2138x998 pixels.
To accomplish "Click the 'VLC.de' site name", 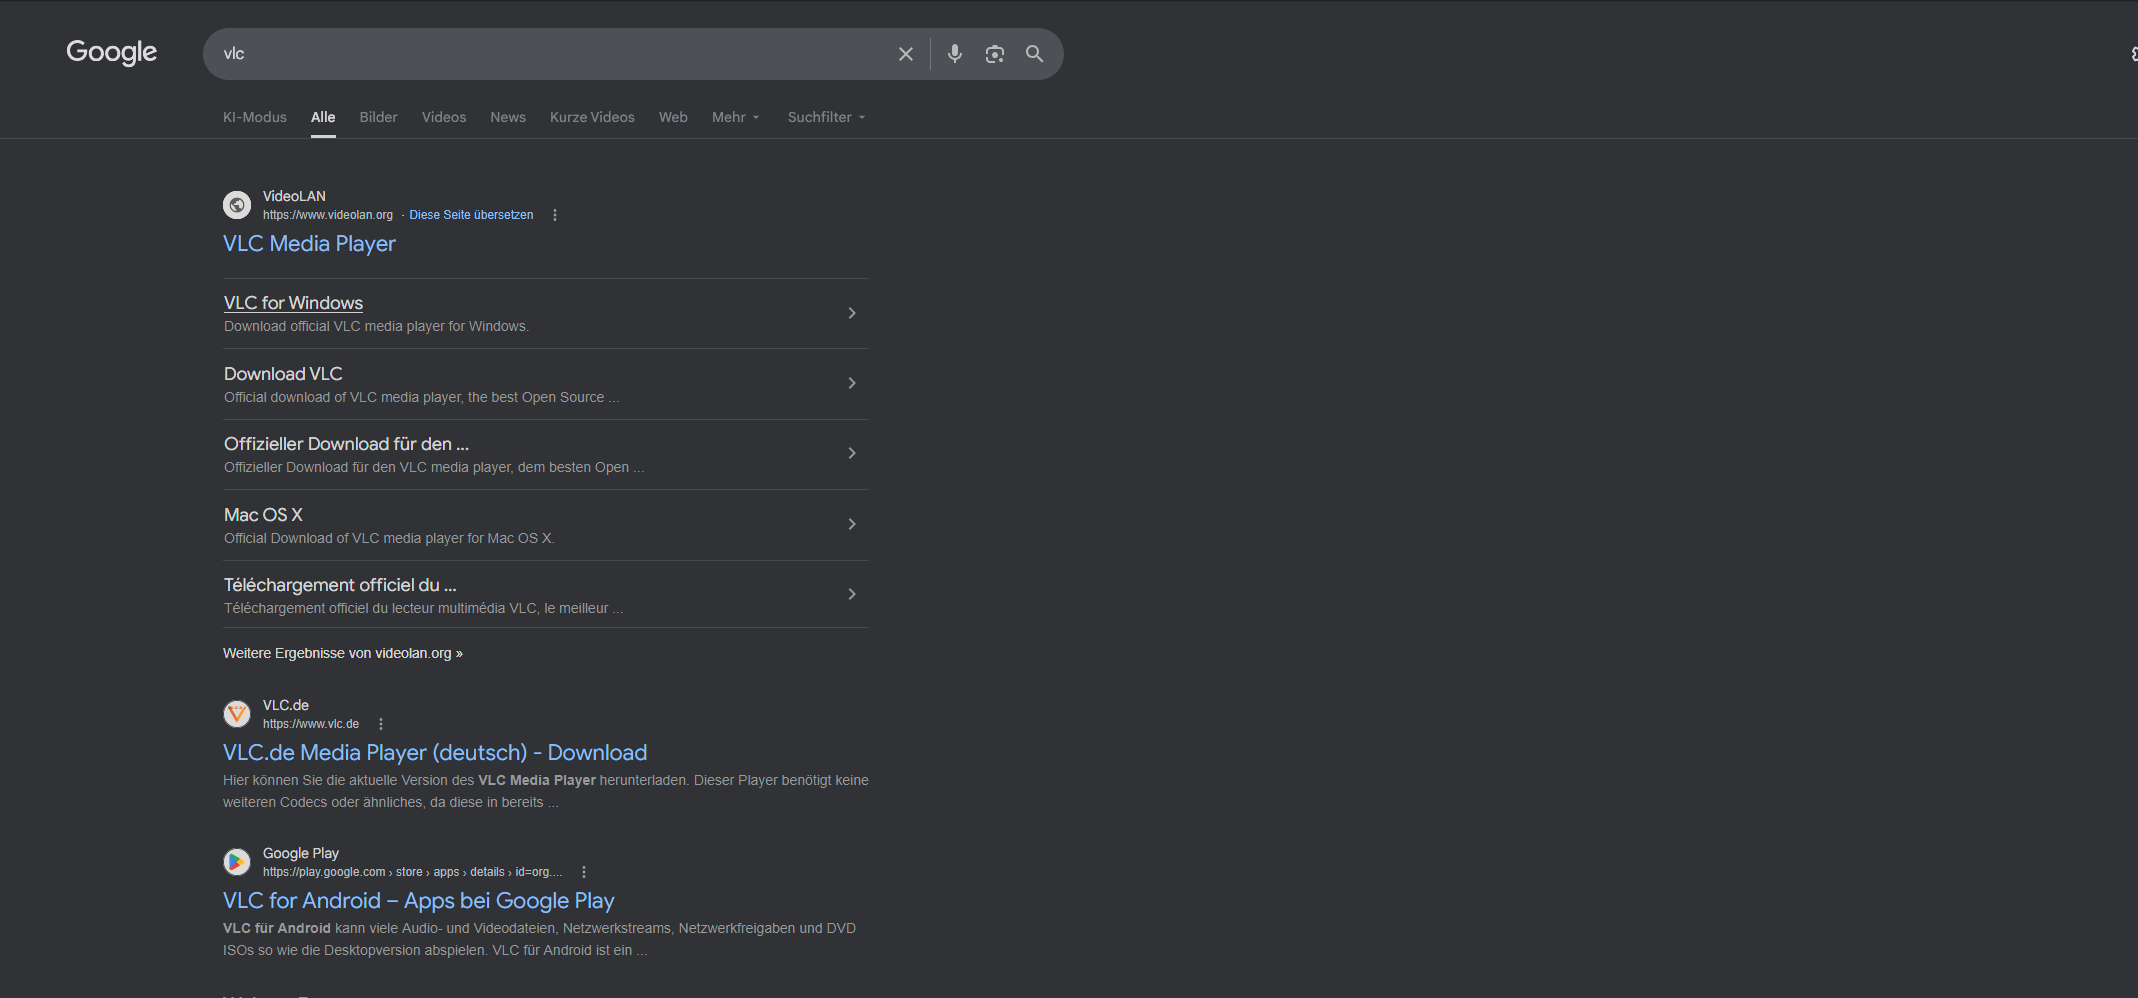I will (x=286, y=705).
